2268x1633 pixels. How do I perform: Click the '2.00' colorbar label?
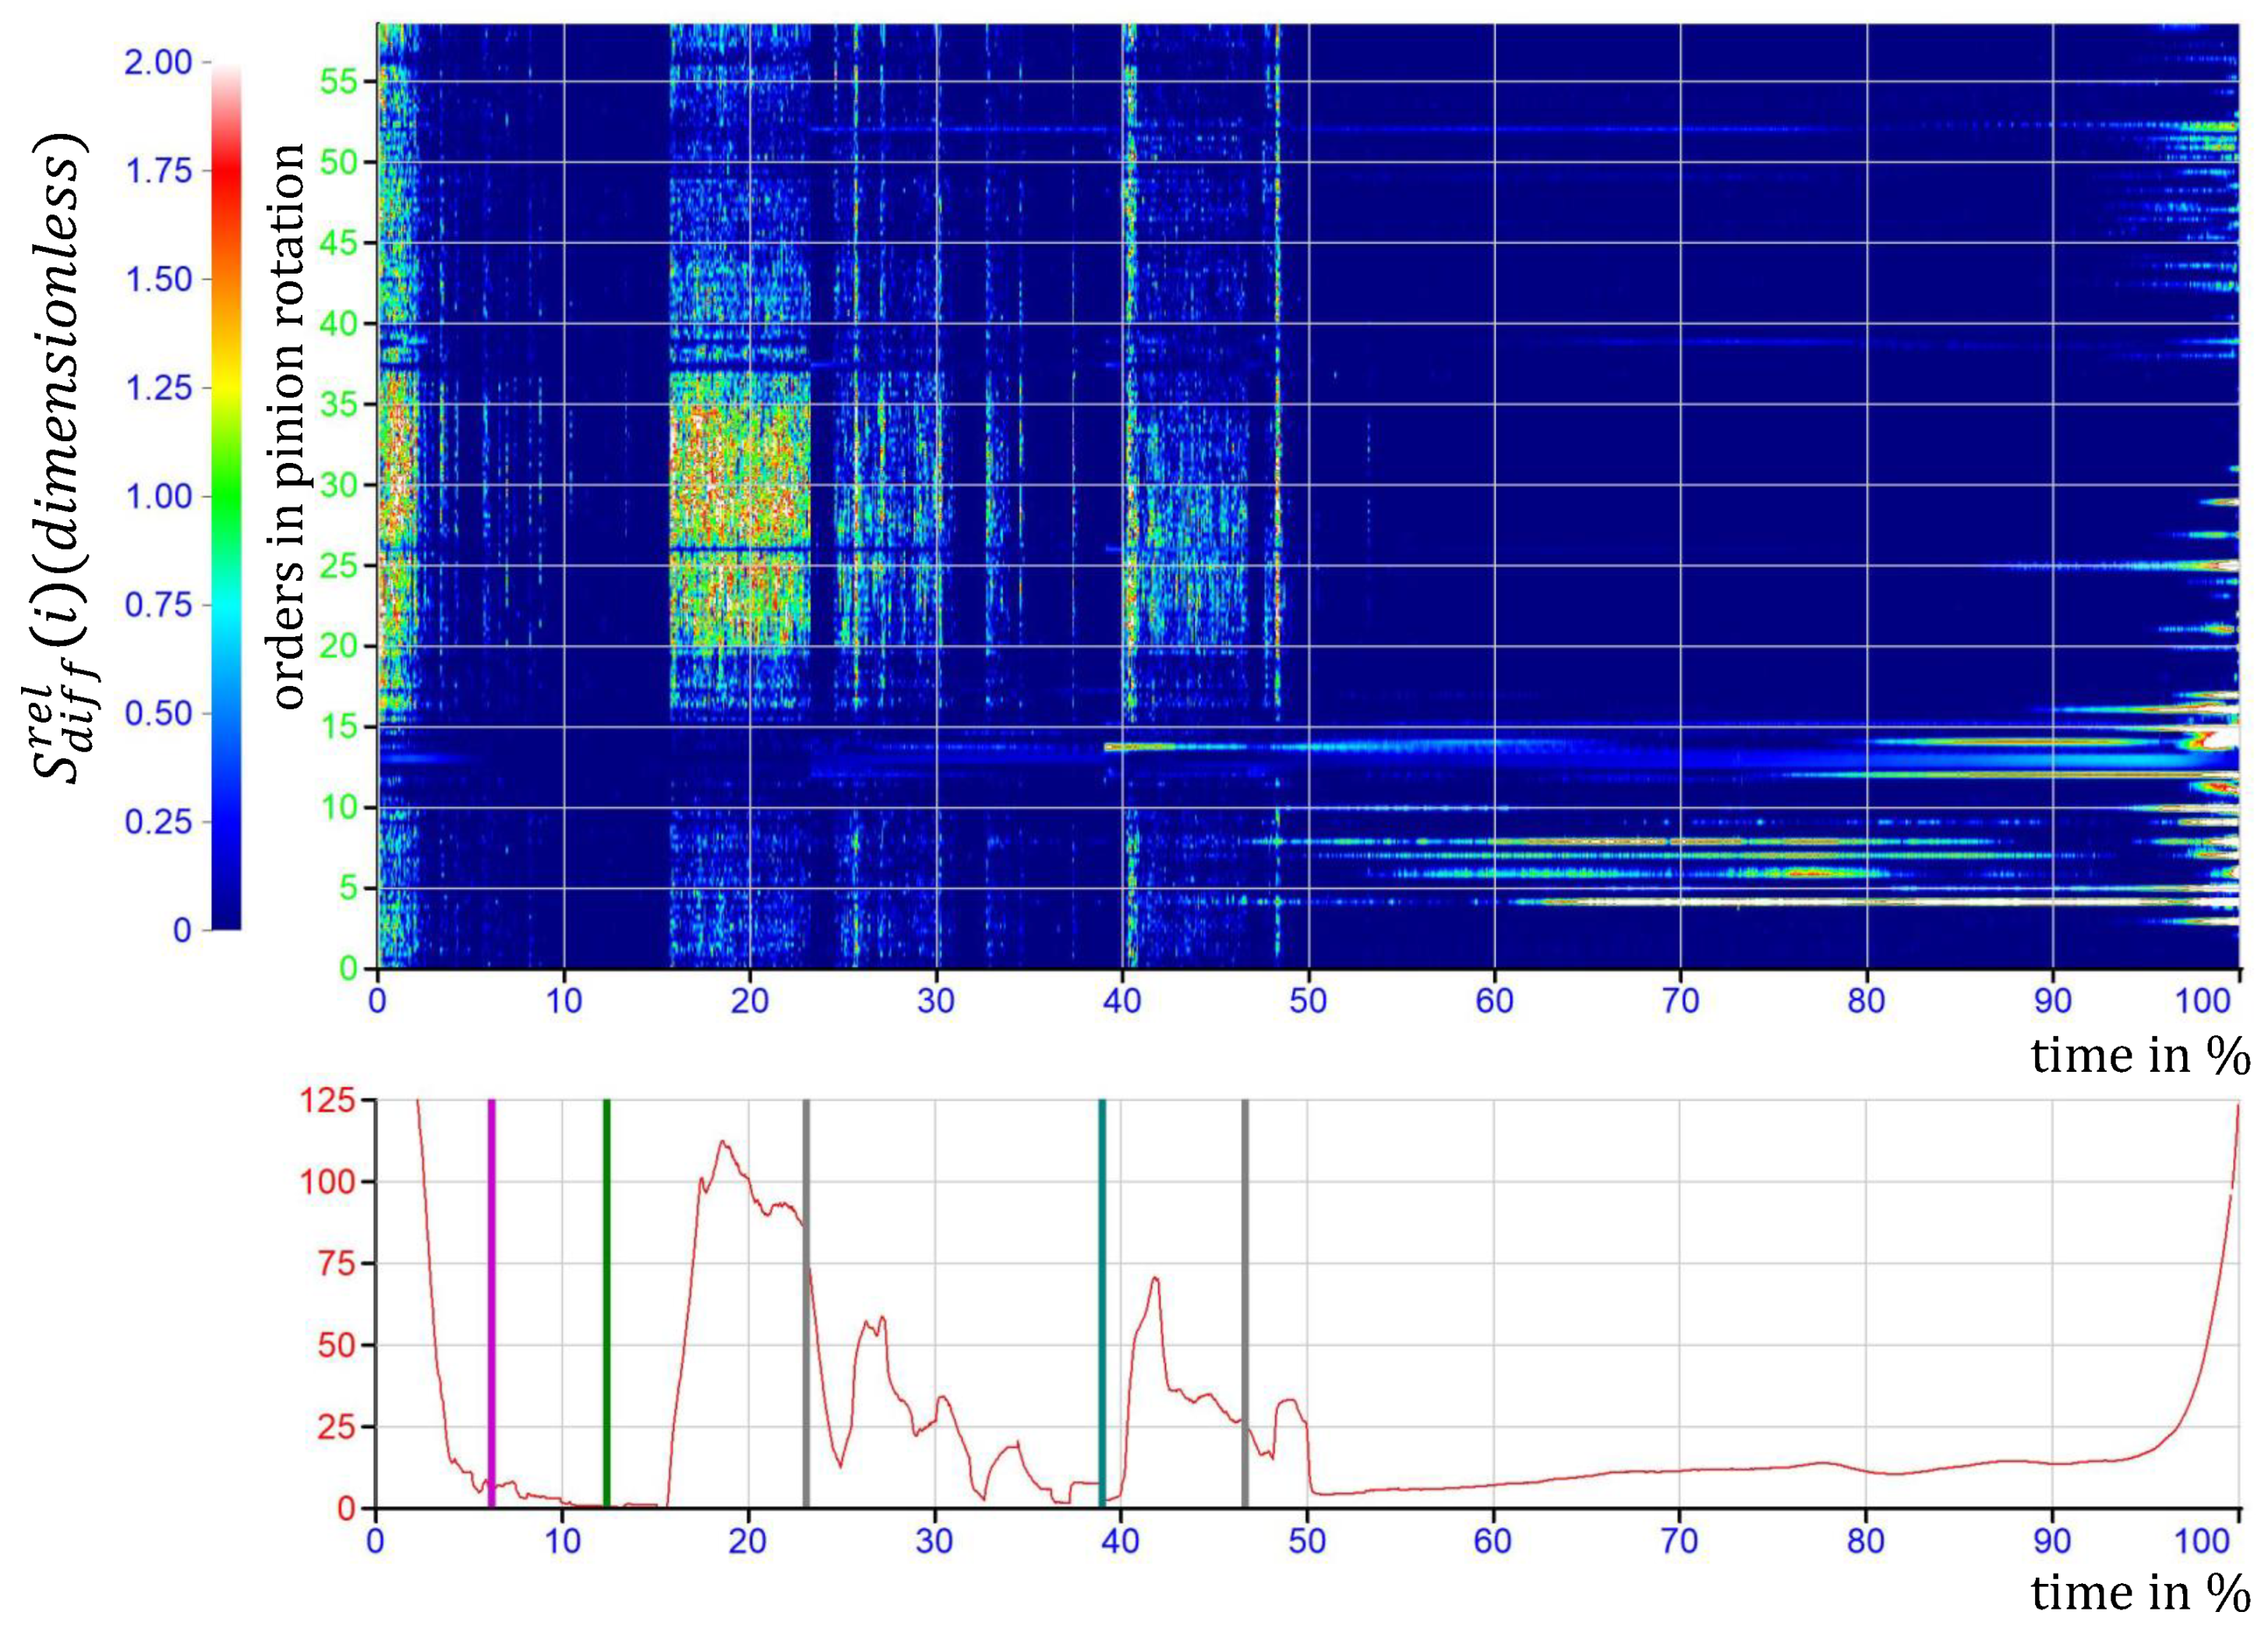[158, 62]
